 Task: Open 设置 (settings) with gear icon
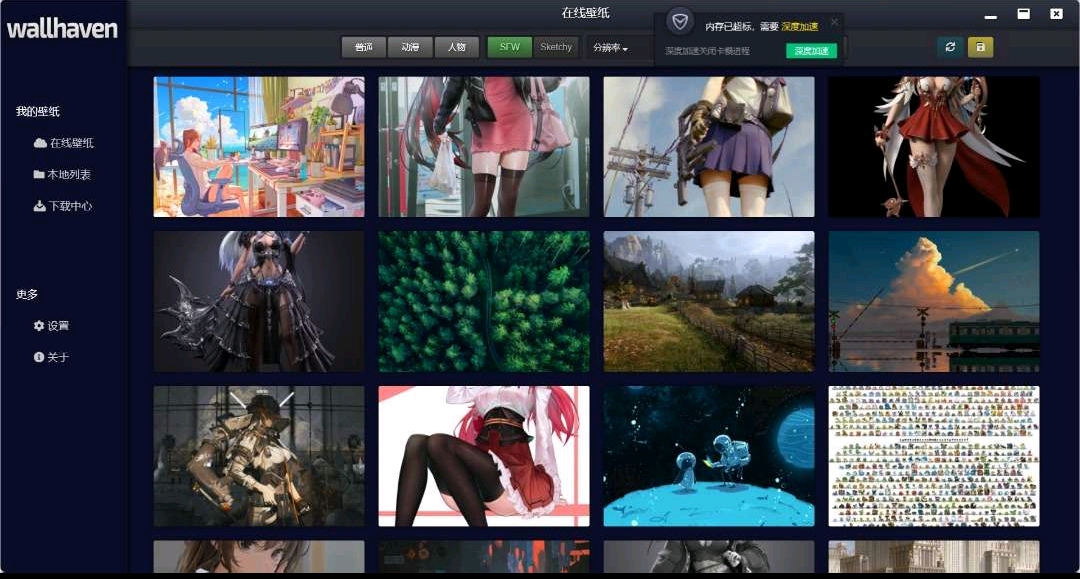coord(51,326)
